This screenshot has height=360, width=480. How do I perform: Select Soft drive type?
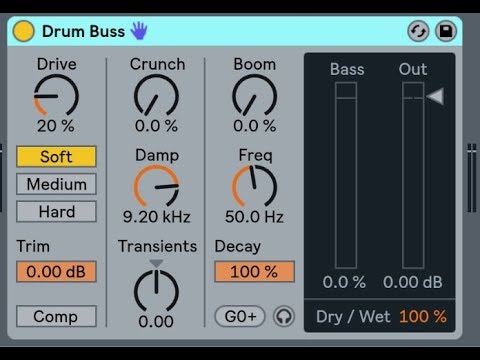56,156
